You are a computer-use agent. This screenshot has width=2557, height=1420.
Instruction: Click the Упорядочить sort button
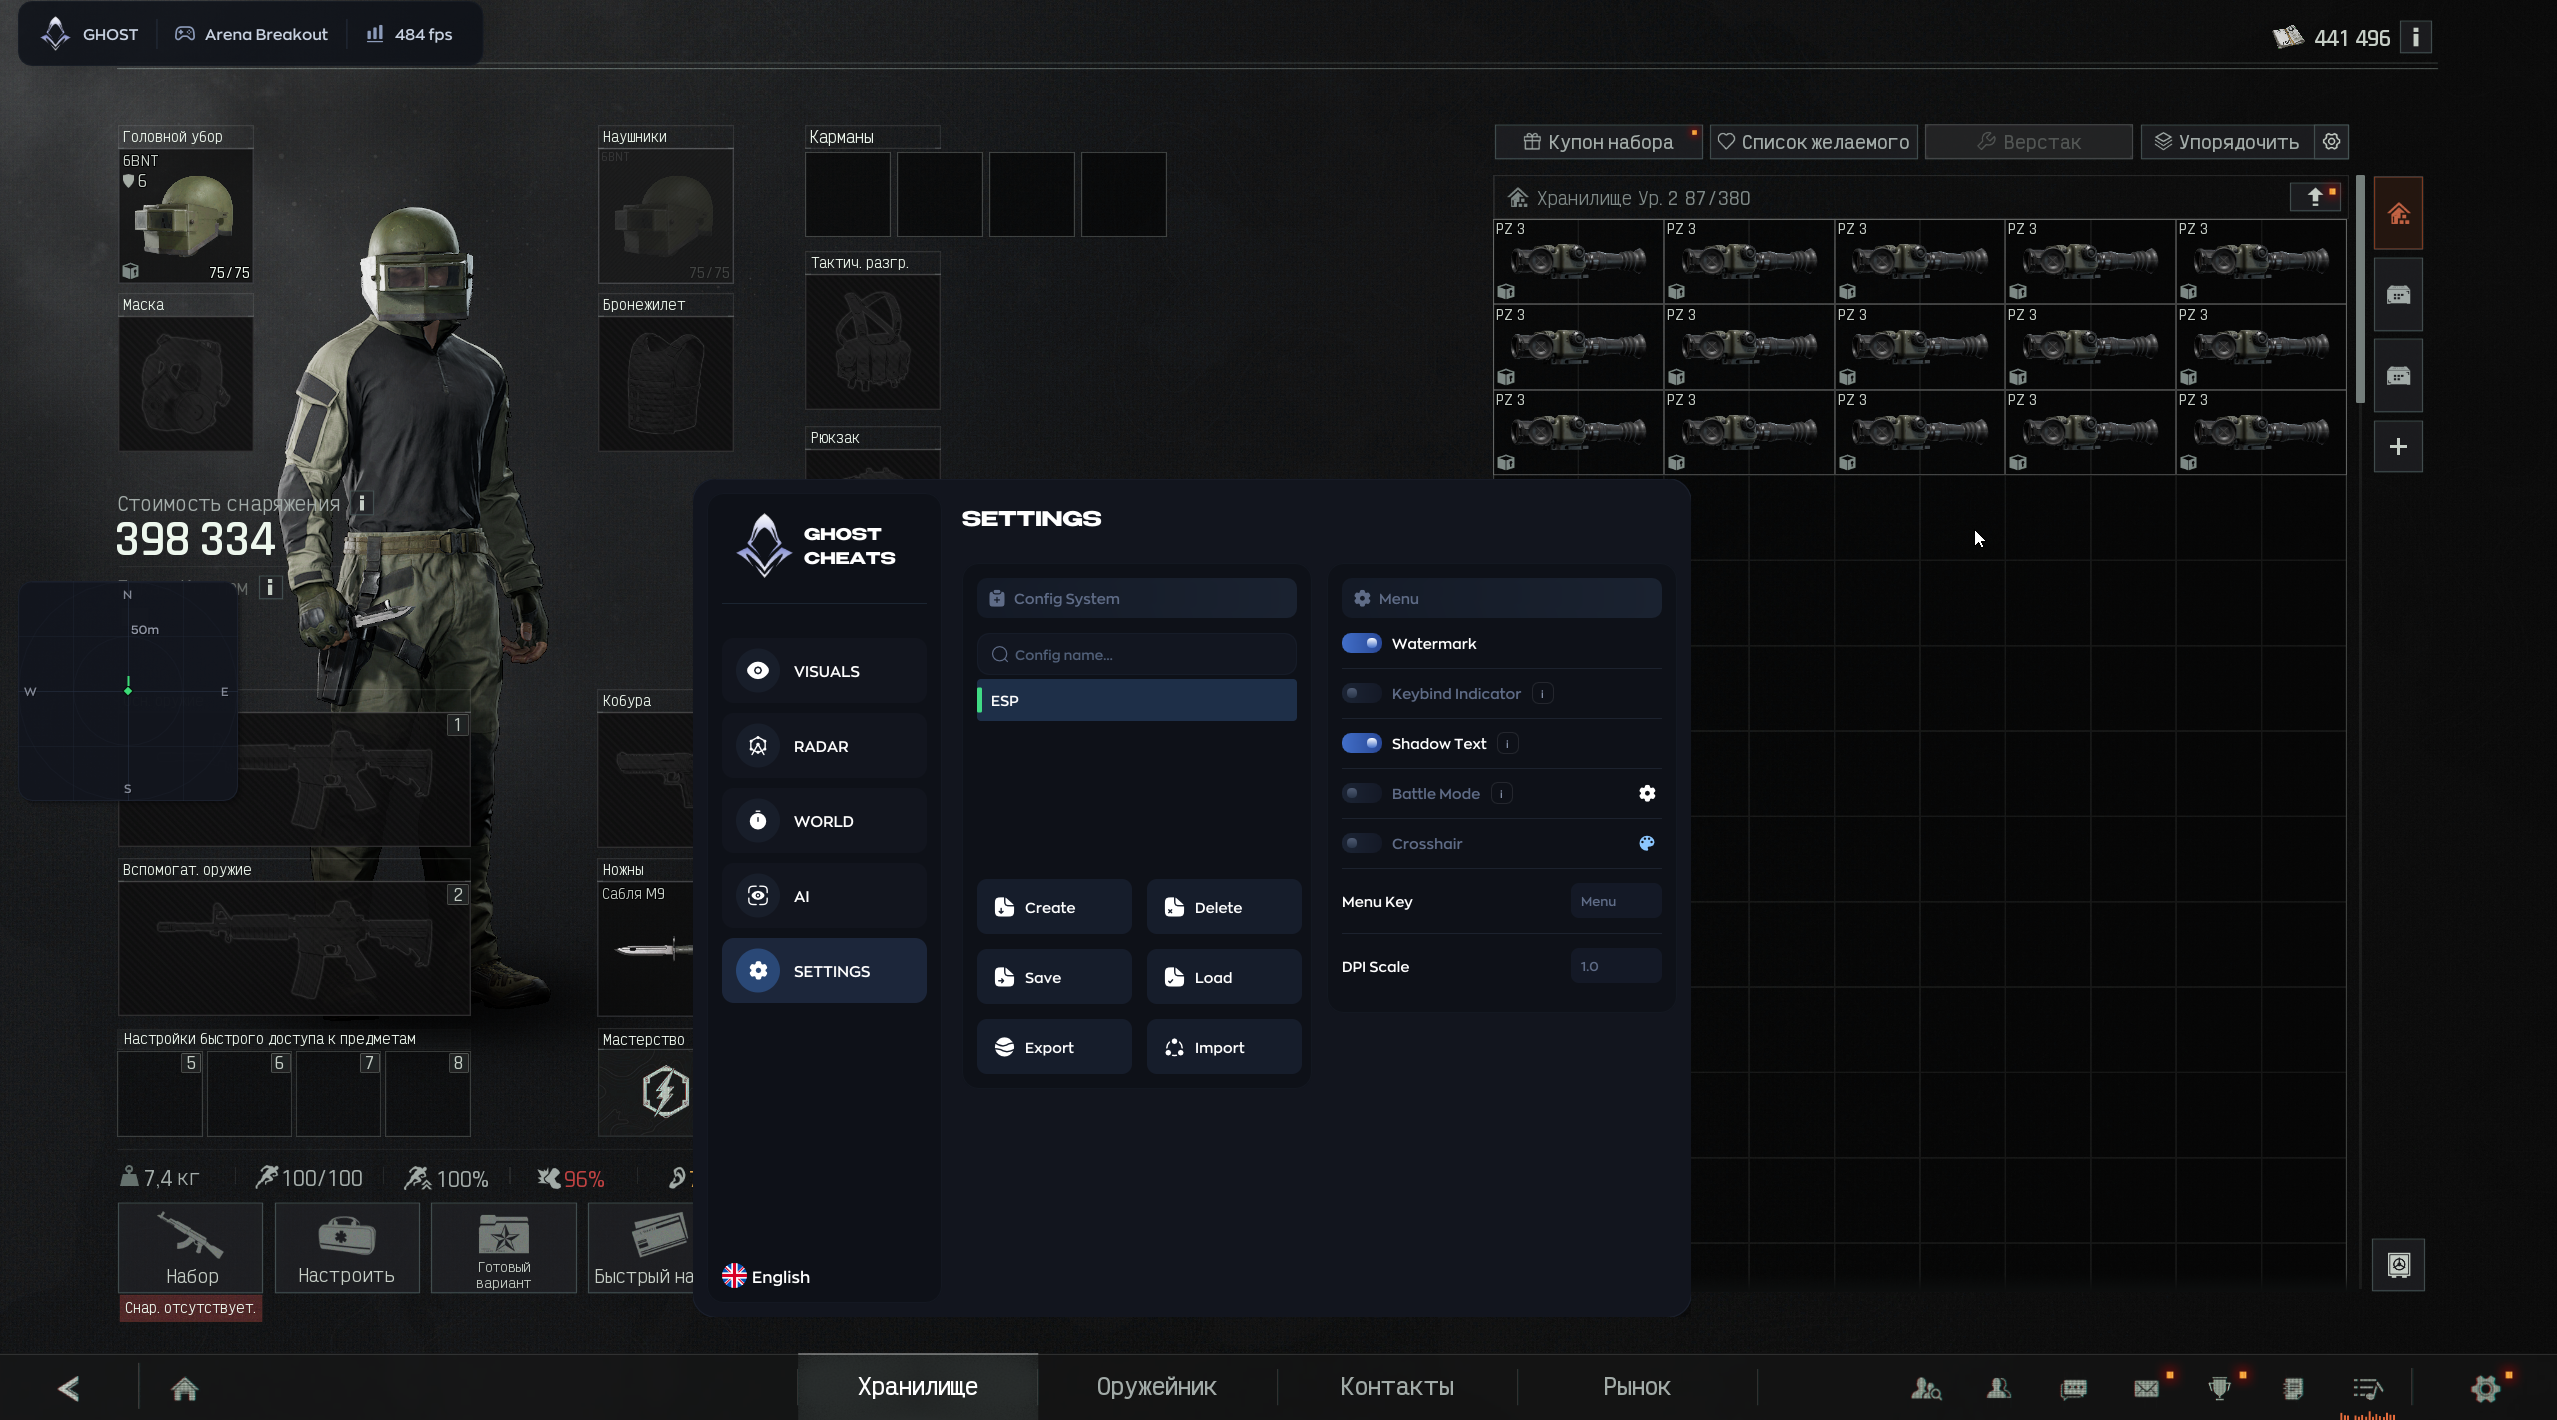(x=2227, y=142)
